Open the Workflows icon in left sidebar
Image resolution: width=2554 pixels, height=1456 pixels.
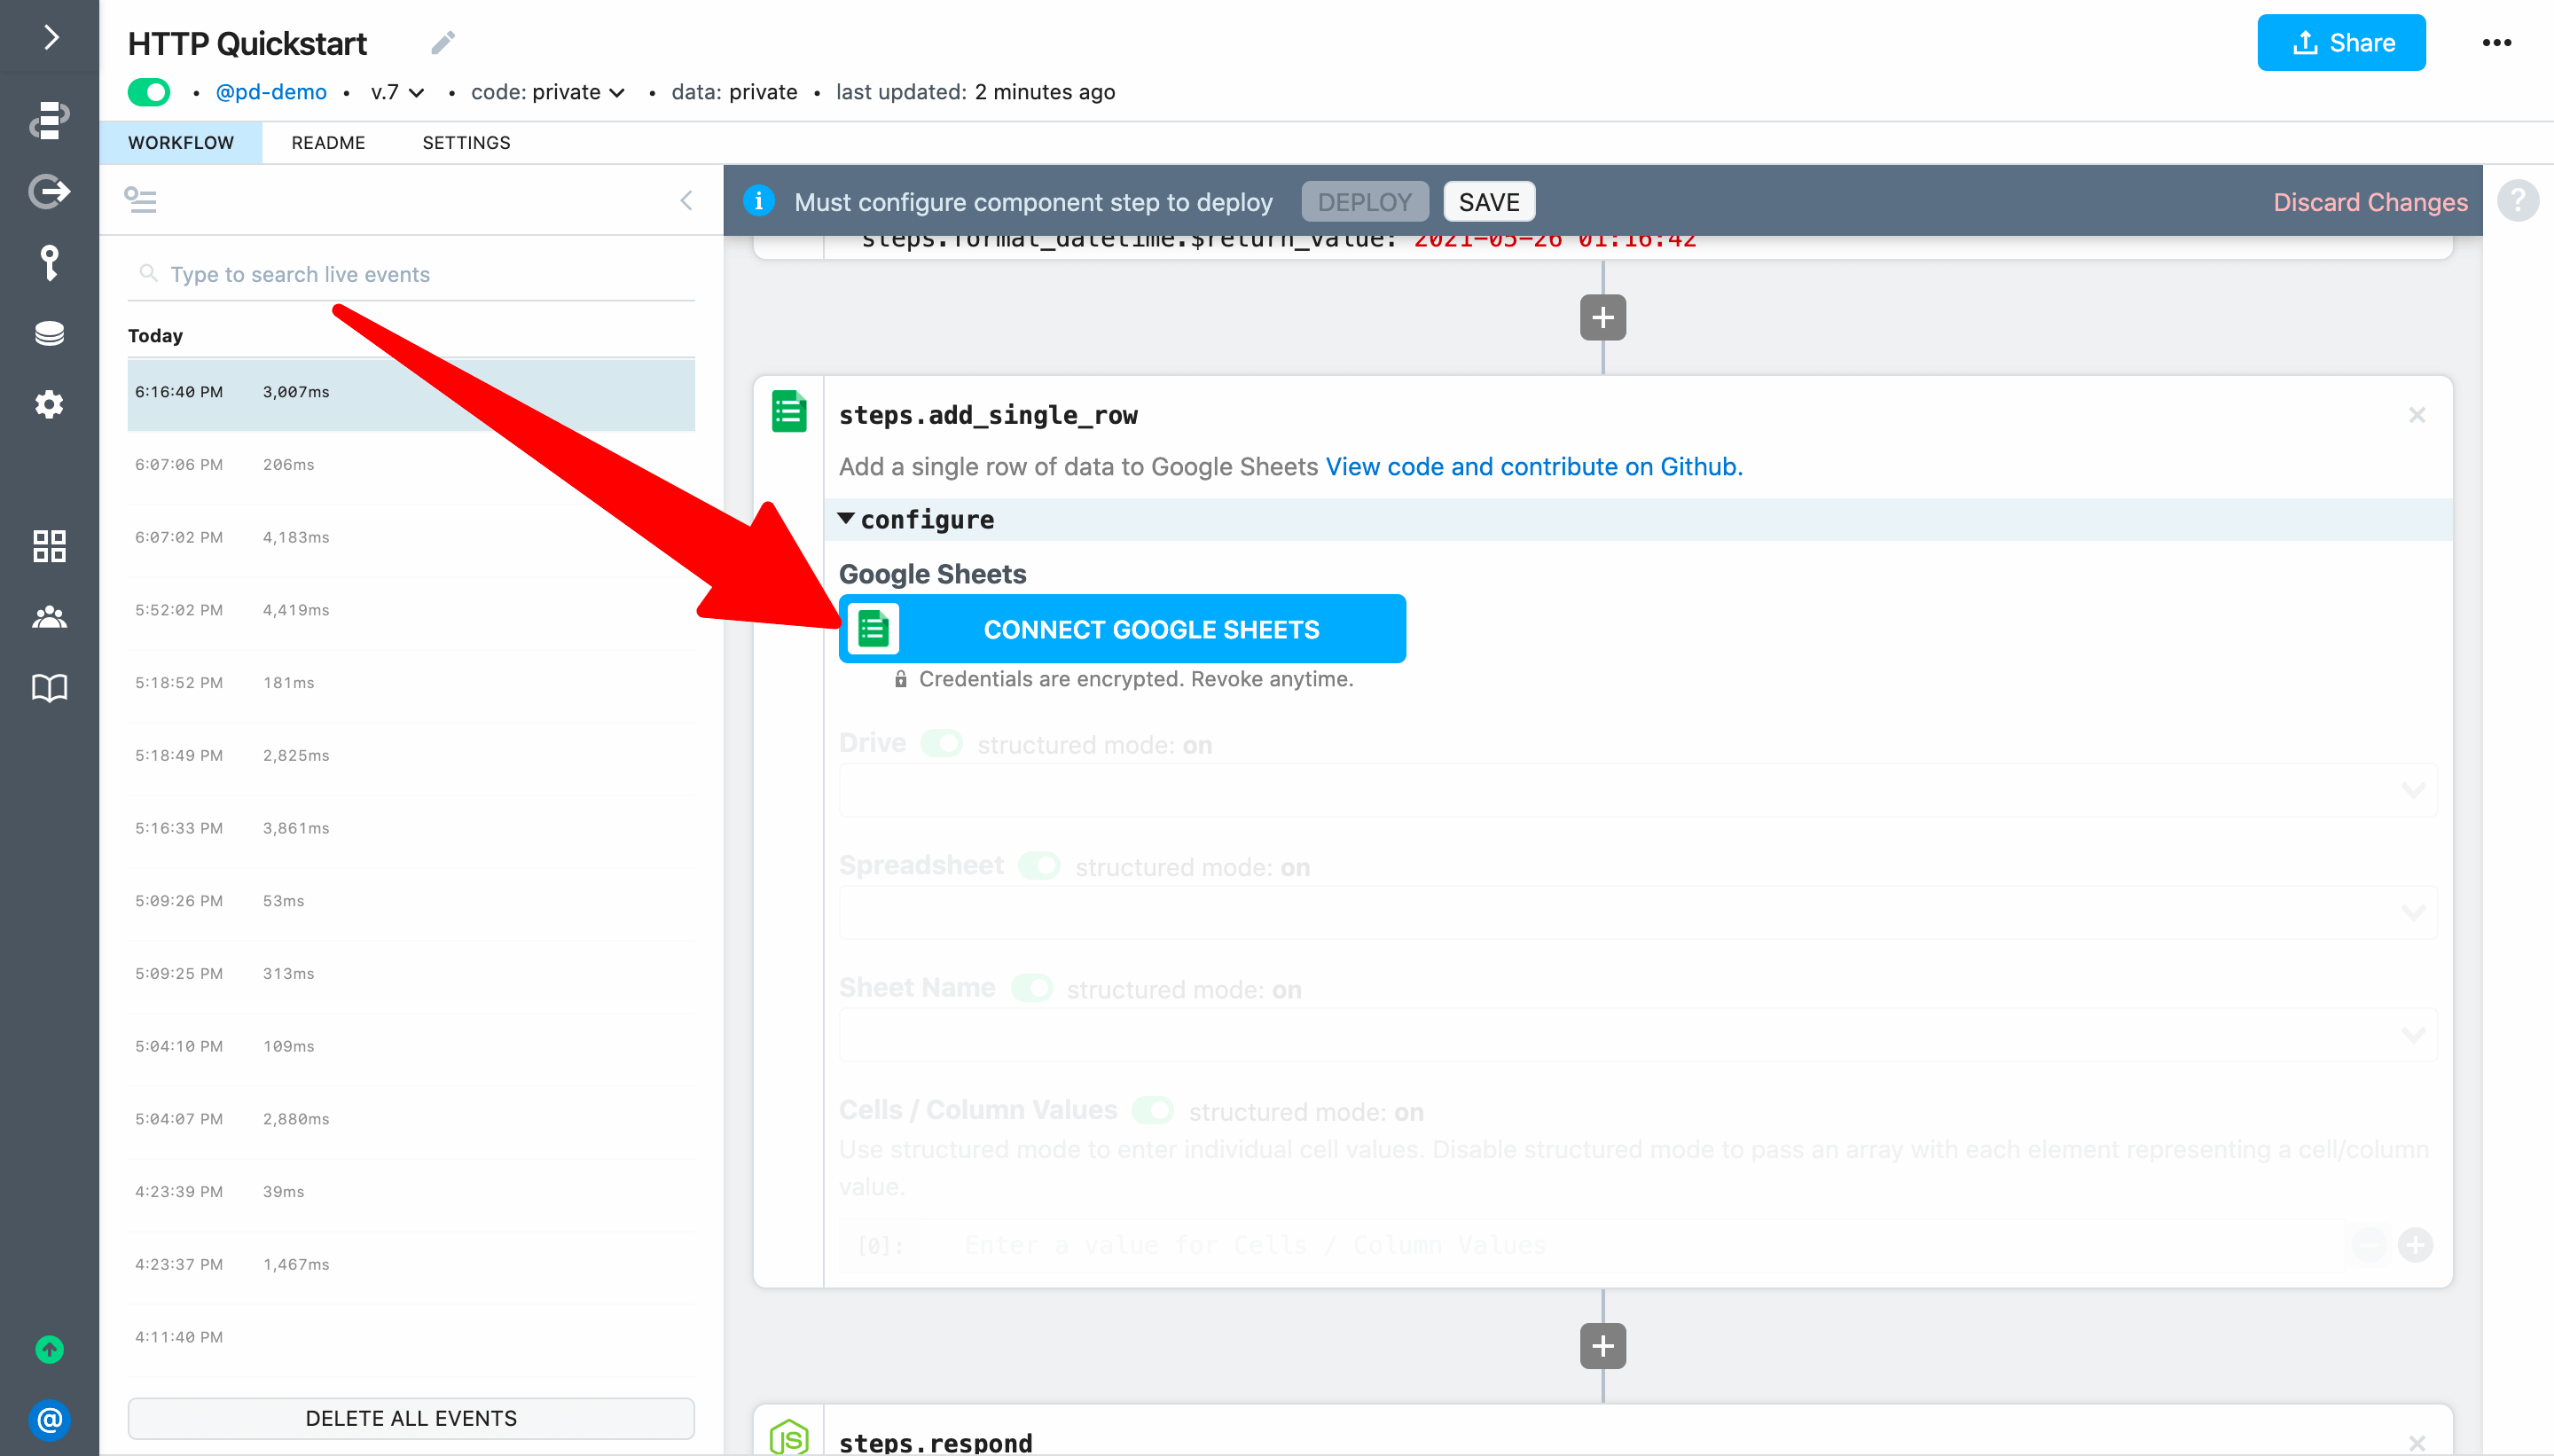49,119
